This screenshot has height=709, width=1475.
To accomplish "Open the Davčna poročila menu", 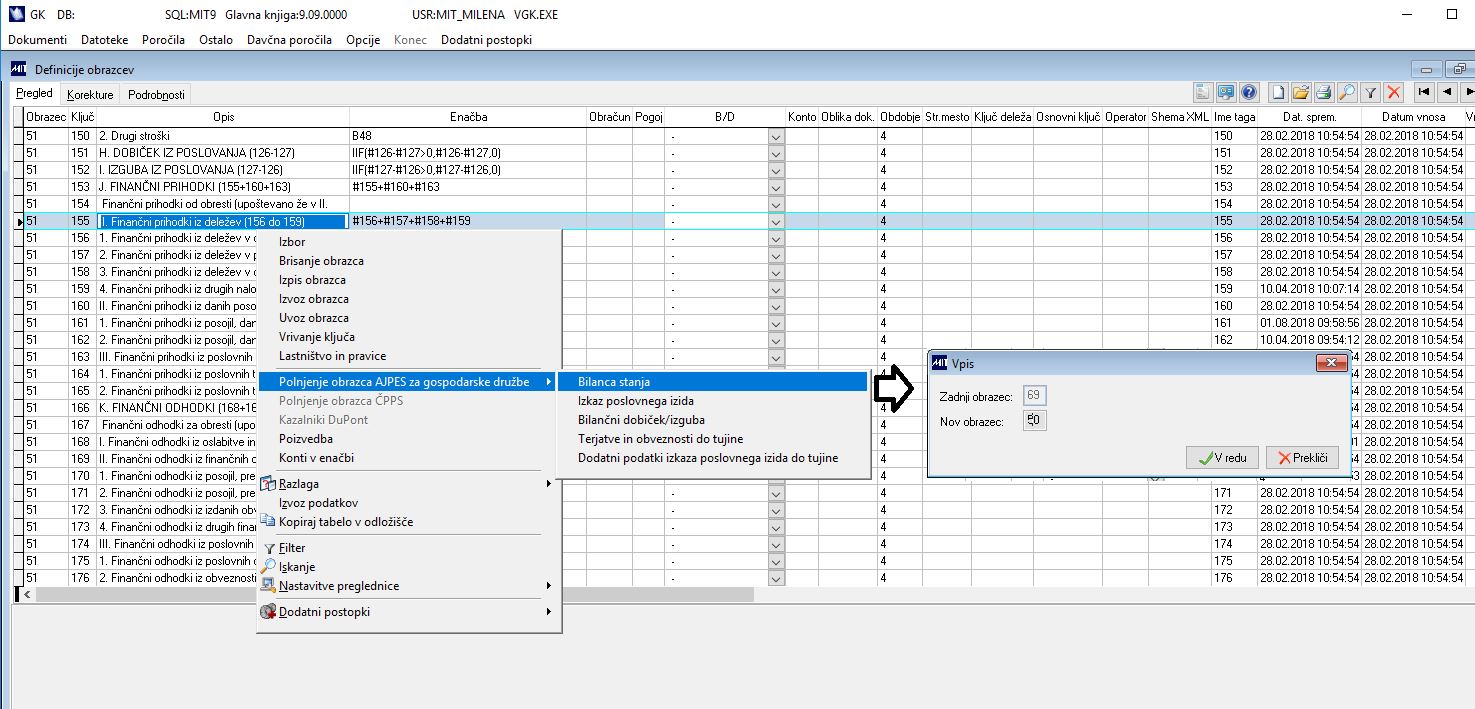I will click(288, 40).
